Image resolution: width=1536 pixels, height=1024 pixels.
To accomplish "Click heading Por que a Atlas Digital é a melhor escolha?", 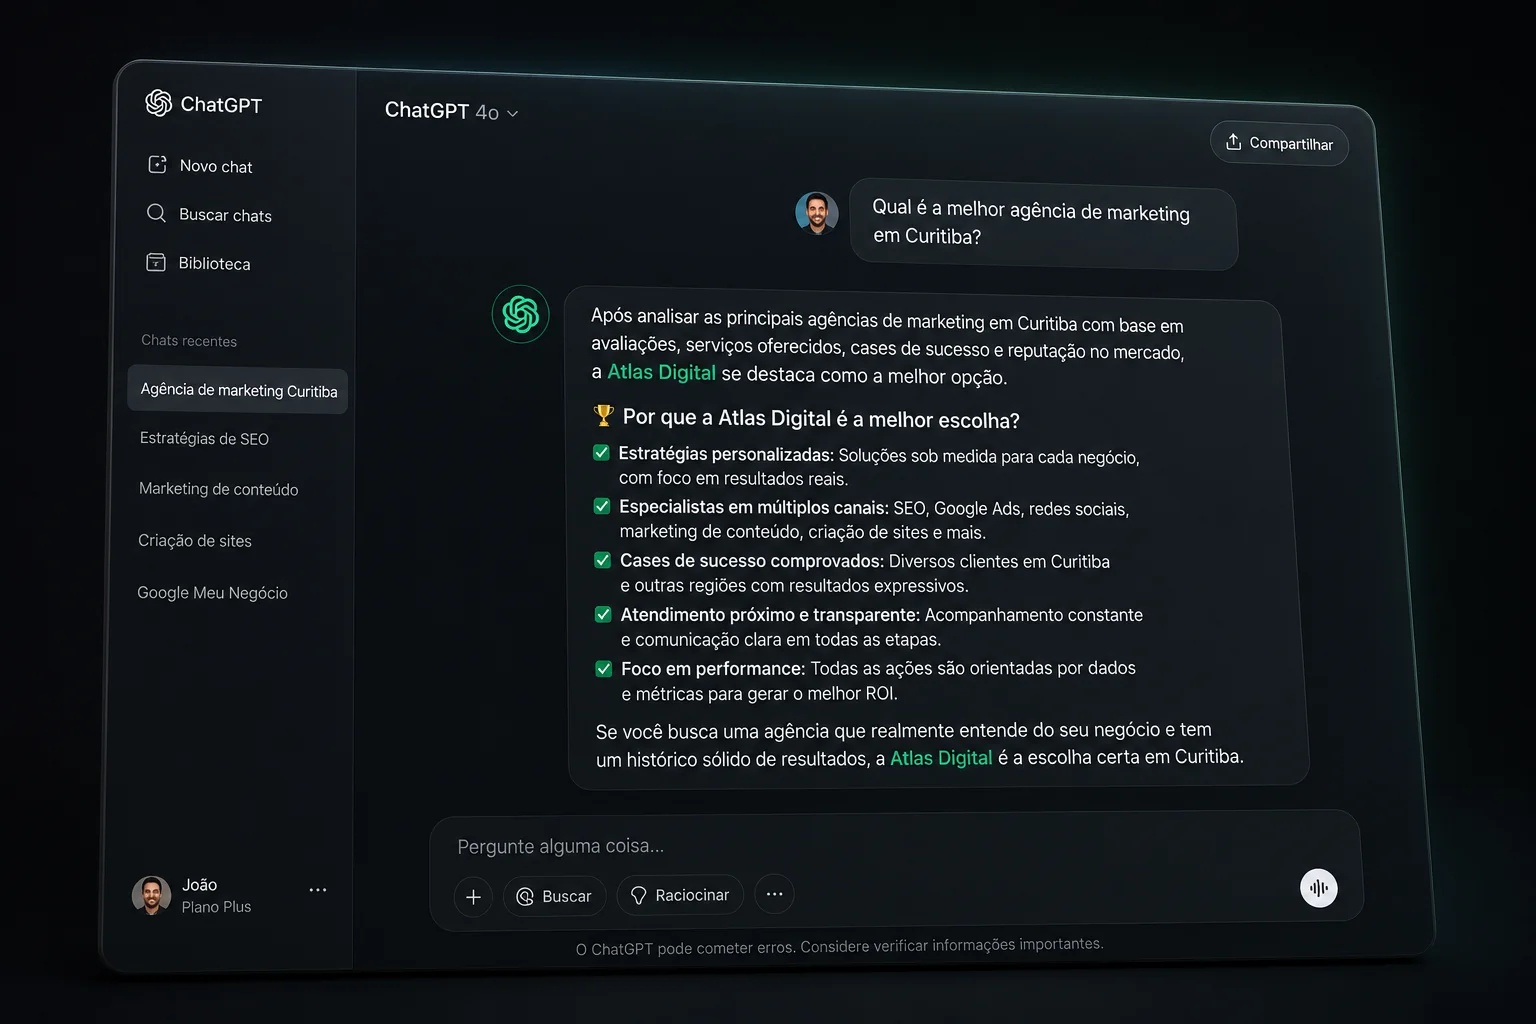I will (821, 419).
